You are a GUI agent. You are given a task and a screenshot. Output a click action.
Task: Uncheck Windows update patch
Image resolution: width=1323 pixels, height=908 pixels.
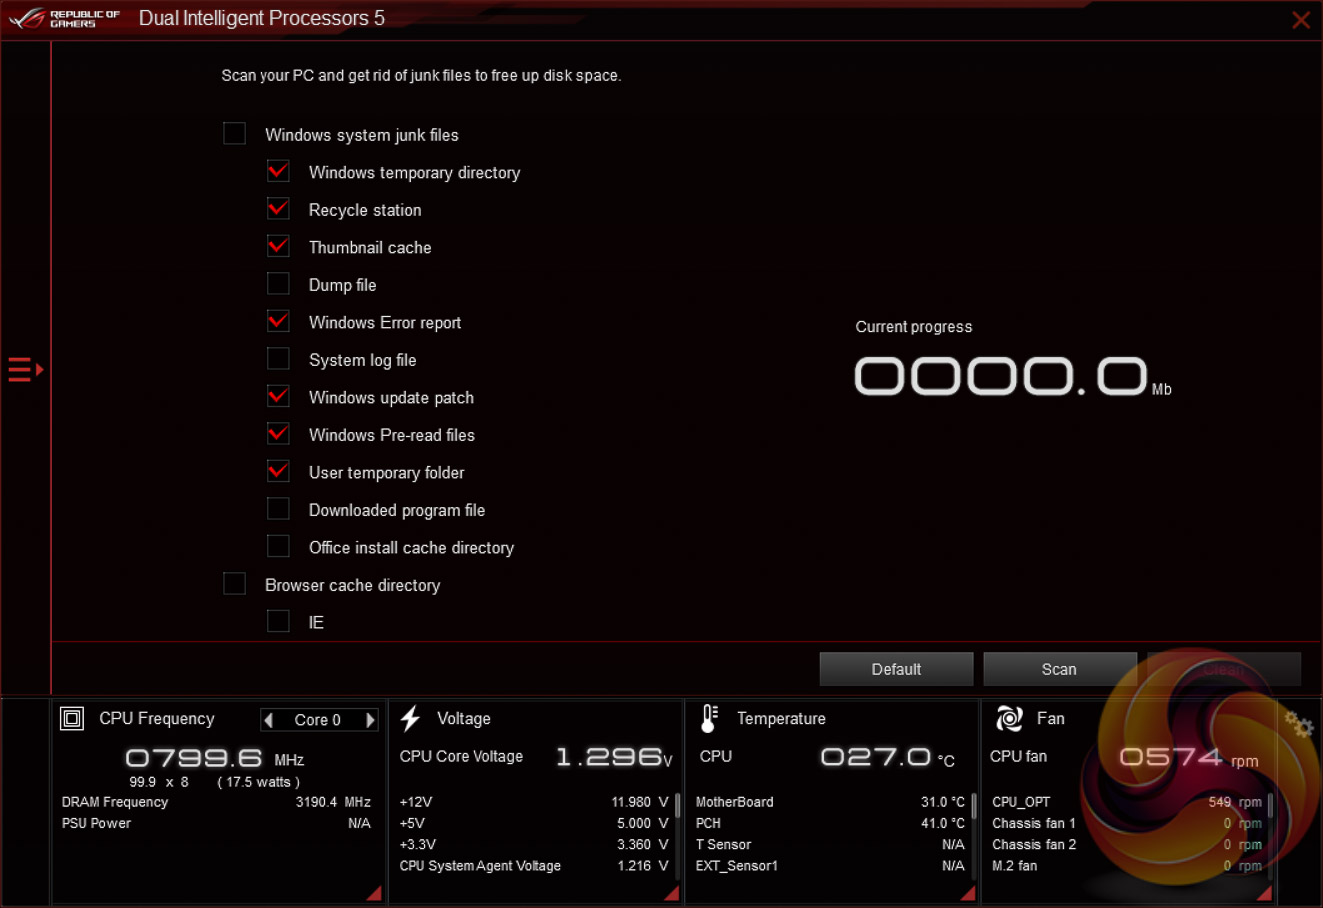[279, 396]
